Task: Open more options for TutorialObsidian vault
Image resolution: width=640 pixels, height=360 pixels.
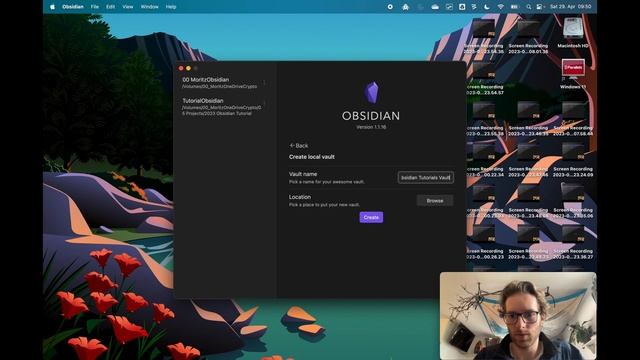Action: click(264, 104)
